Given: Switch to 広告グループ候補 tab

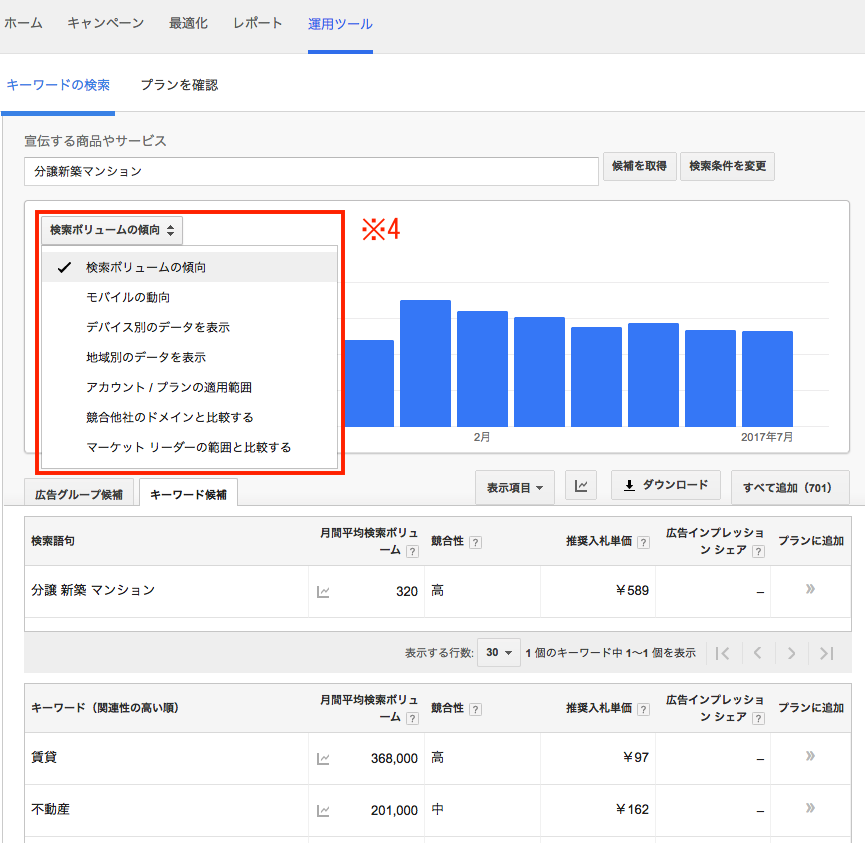Looking at the screenshot, I should (x=79, y=494).
